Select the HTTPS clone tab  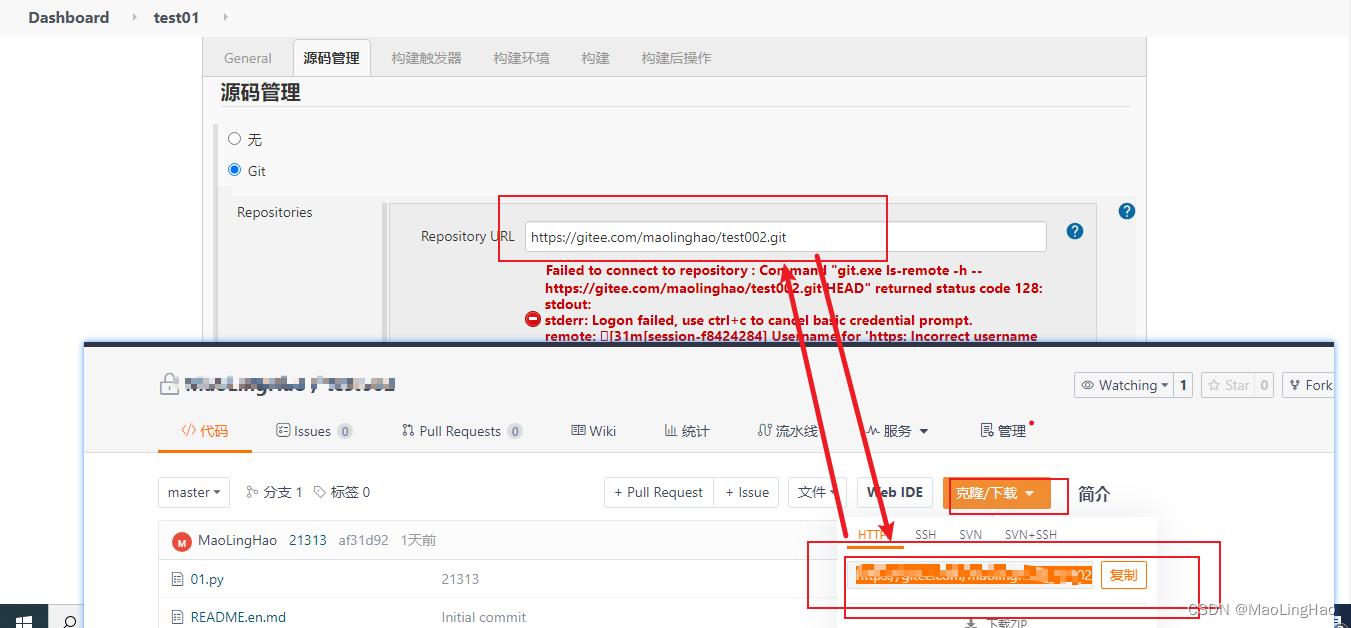875,535
